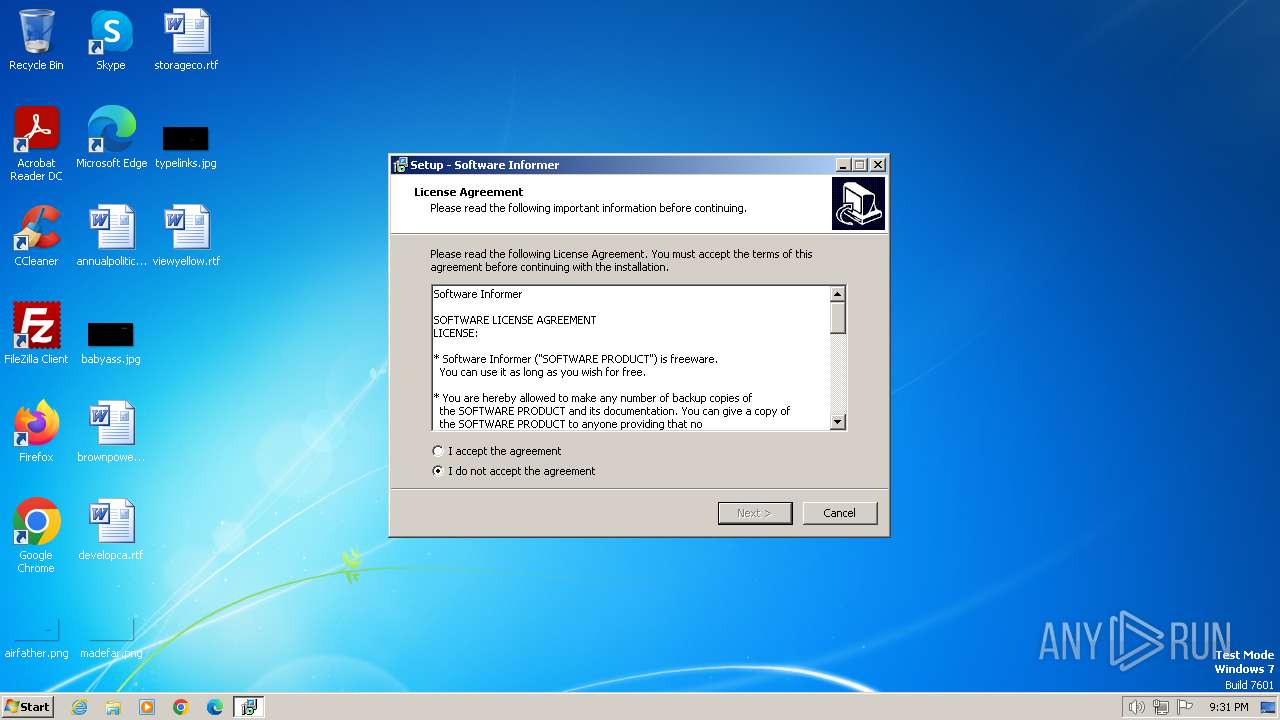Screen dimensions: 1280x720
Task: Click the 'SOFTWARE LICENSE AGREEMENT' text line
Action: click(514, 320)
